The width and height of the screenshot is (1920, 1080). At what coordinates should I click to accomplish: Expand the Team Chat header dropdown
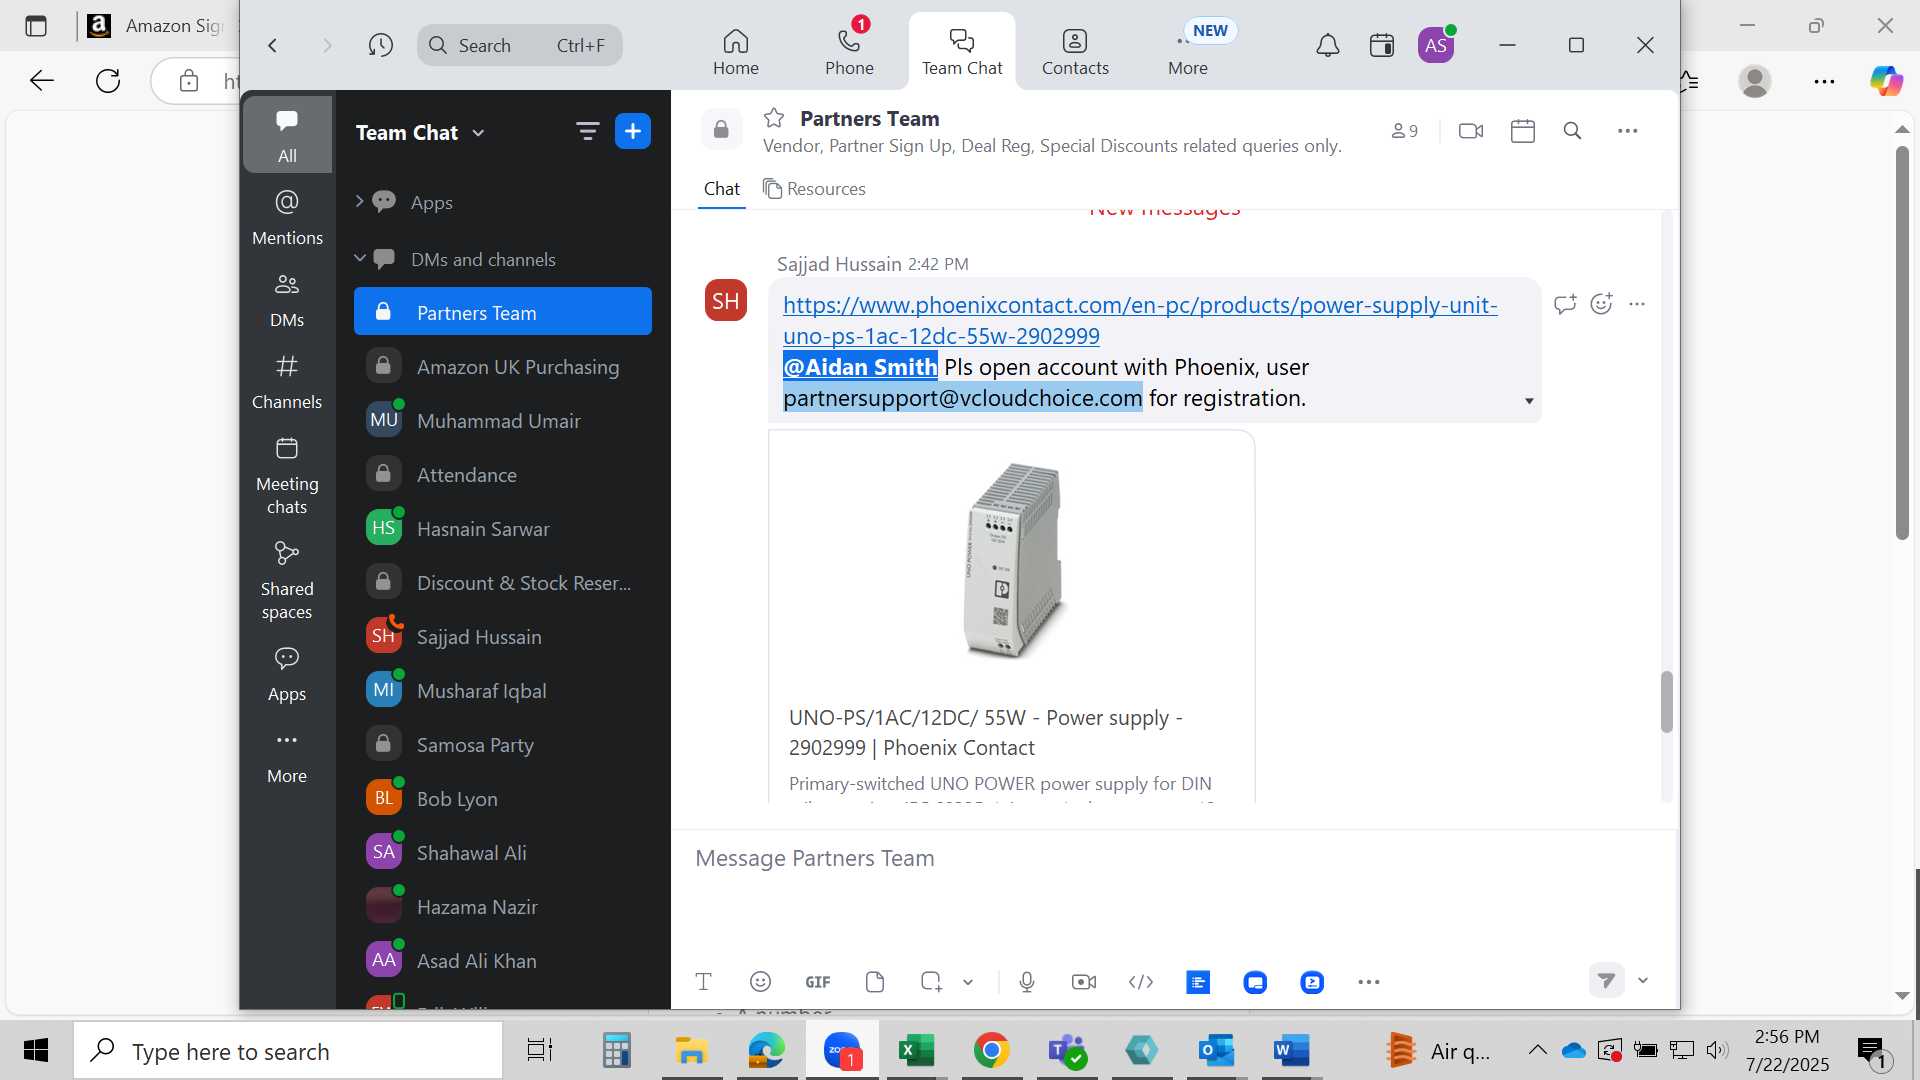(x=478, y=133)
